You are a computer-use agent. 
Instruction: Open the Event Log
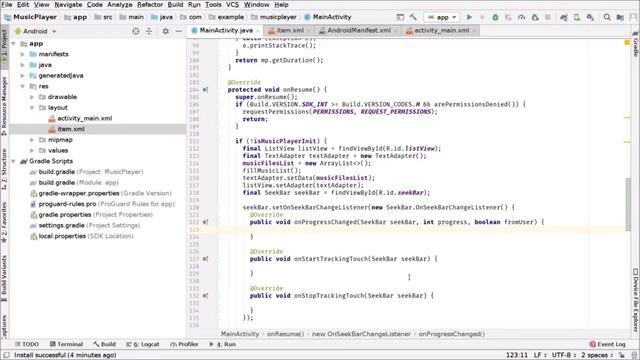(607, 344)
